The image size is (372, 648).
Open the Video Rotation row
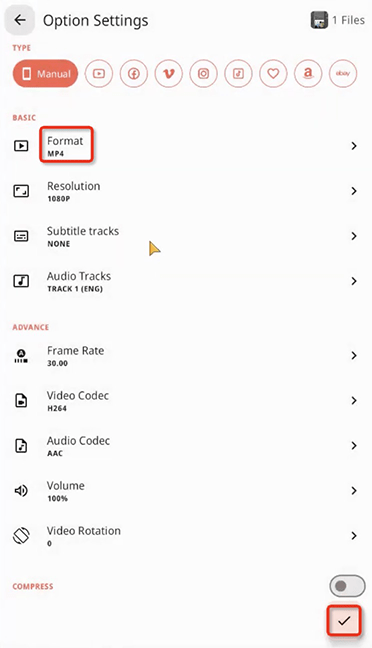coord(186,536)
